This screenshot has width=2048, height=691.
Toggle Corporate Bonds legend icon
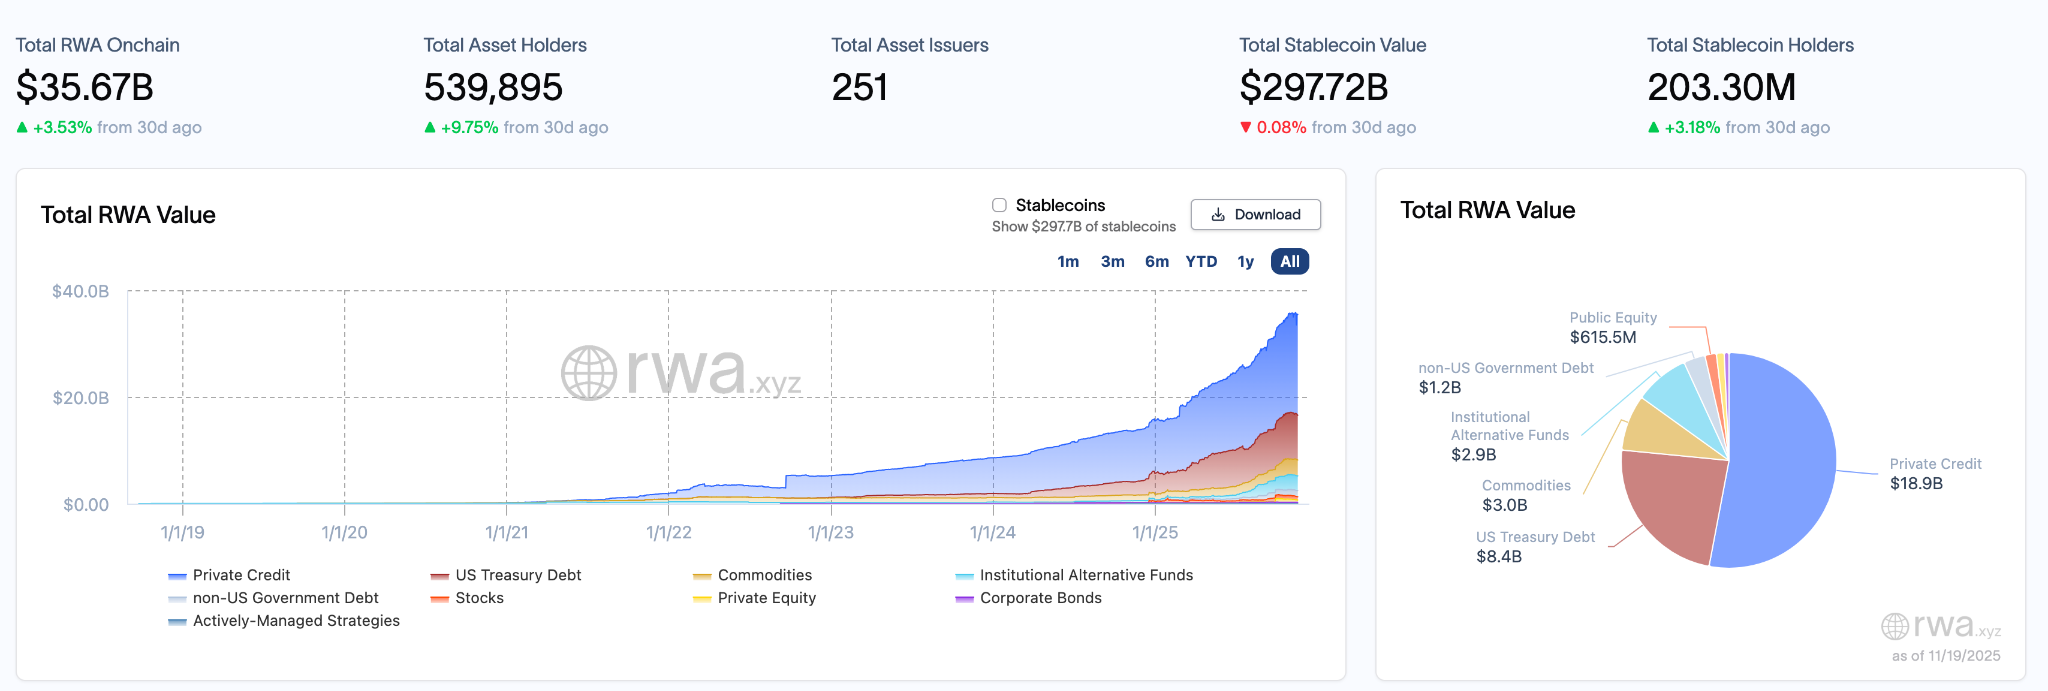point(964,599)
